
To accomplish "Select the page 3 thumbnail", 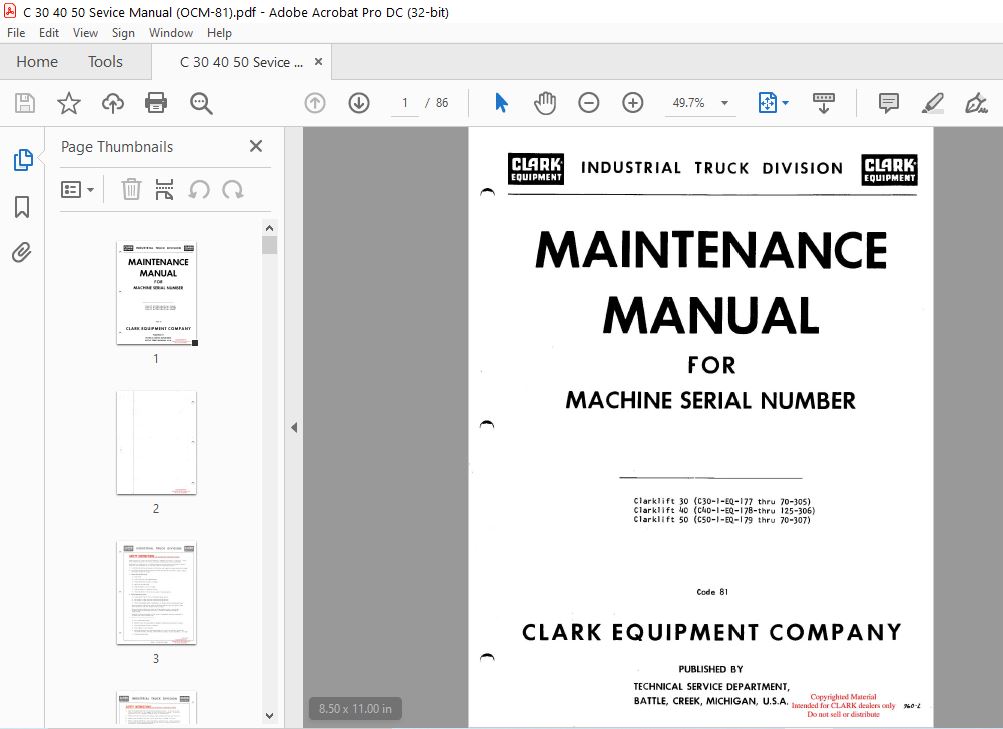I will coord(157,593).
